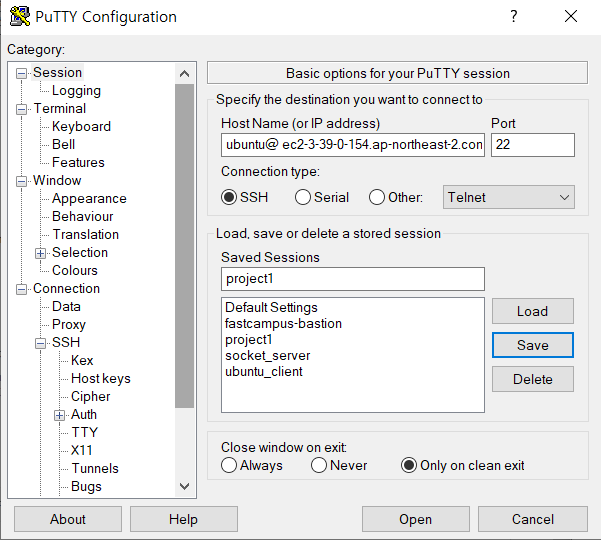Choose Always for close window on exit
601x540 pixels.
[229, 465]
